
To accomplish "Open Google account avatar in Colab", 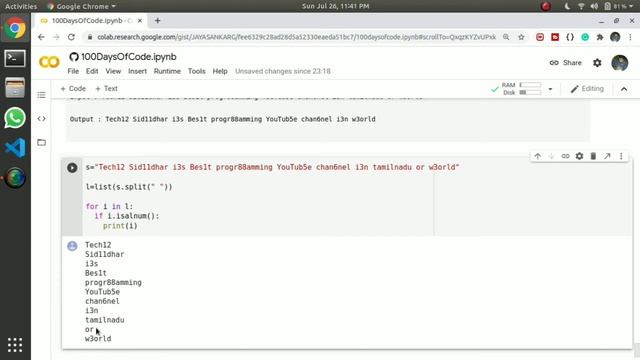I will click(x=620, y=63).
